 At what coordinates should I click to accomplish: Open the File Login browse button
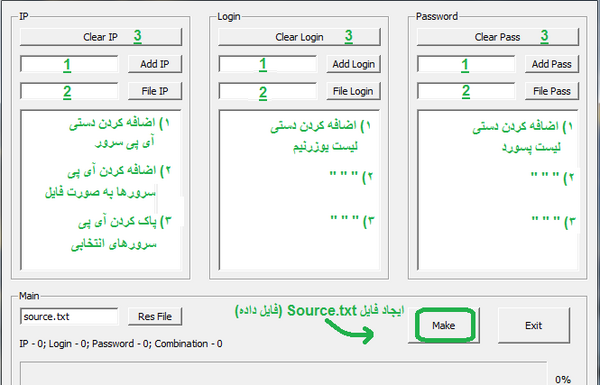click(x=353, y=91)
